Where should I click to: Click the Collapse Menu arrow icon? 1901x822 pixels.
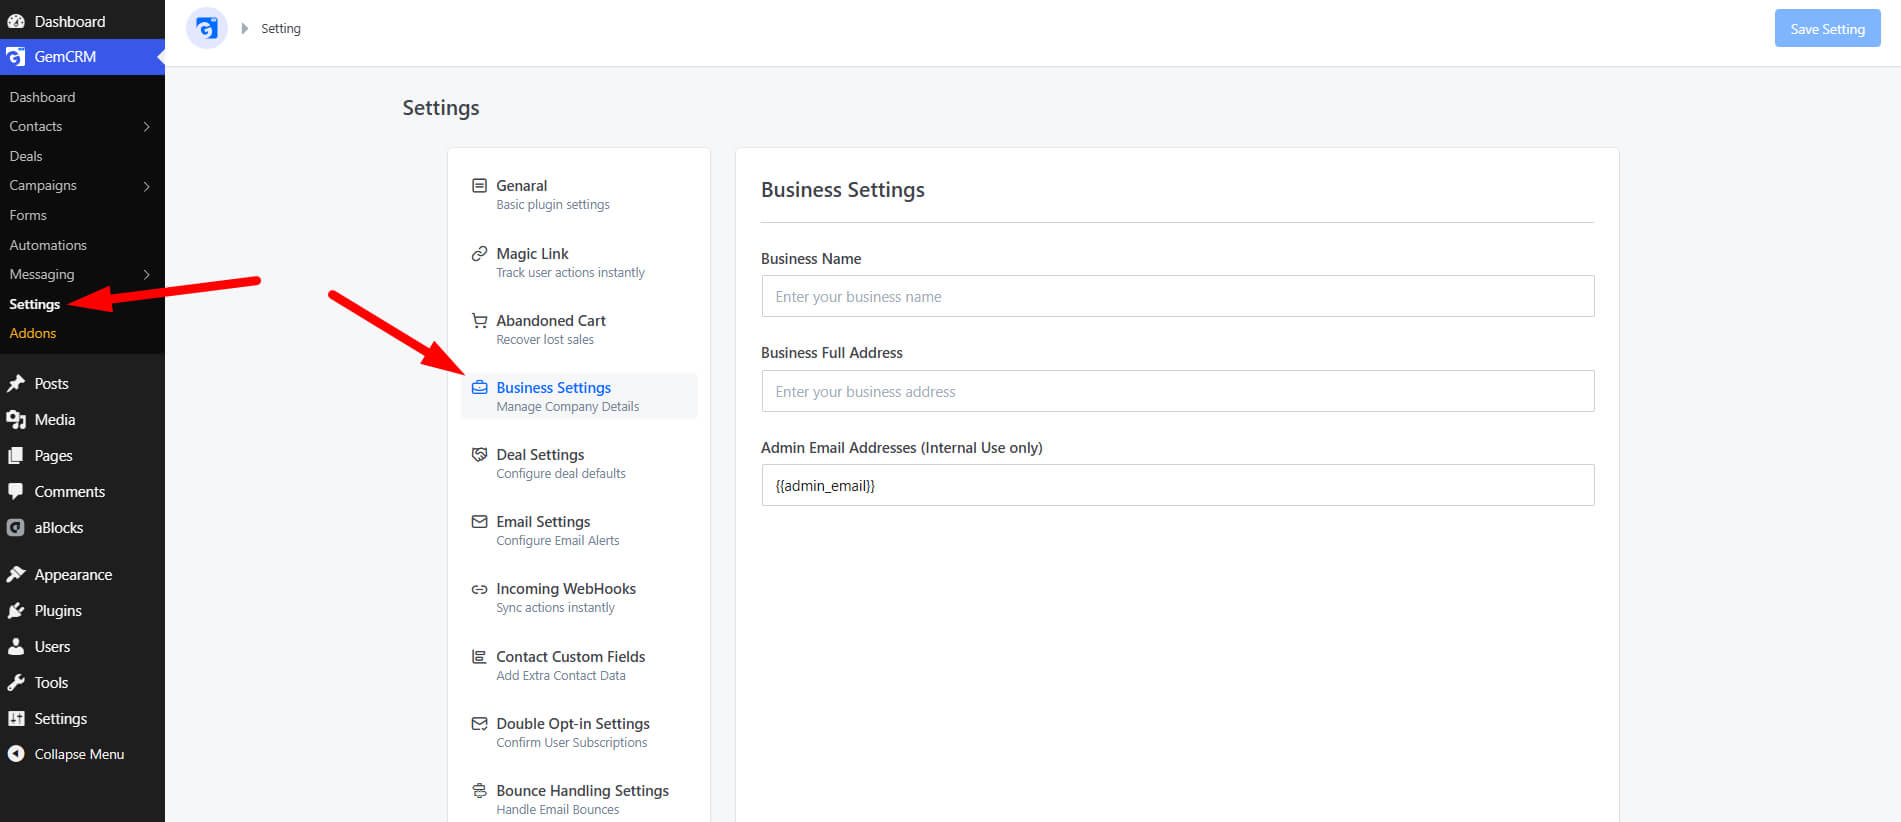coord(16,755)
